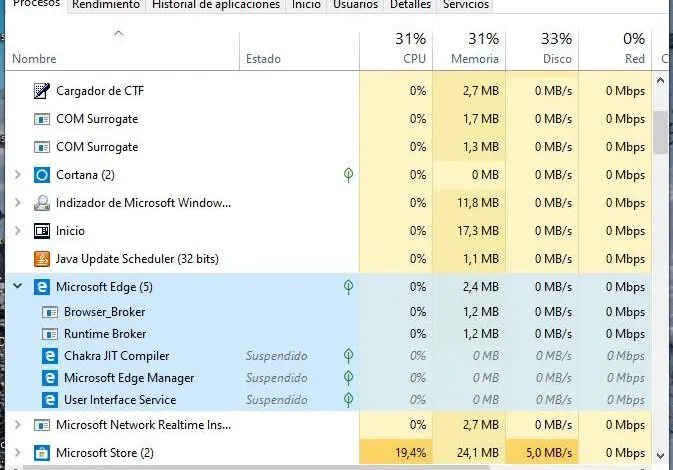Expand the Microsoft Store process group
The height and width of the screenshot is (470, 673).
coord(17,453)
